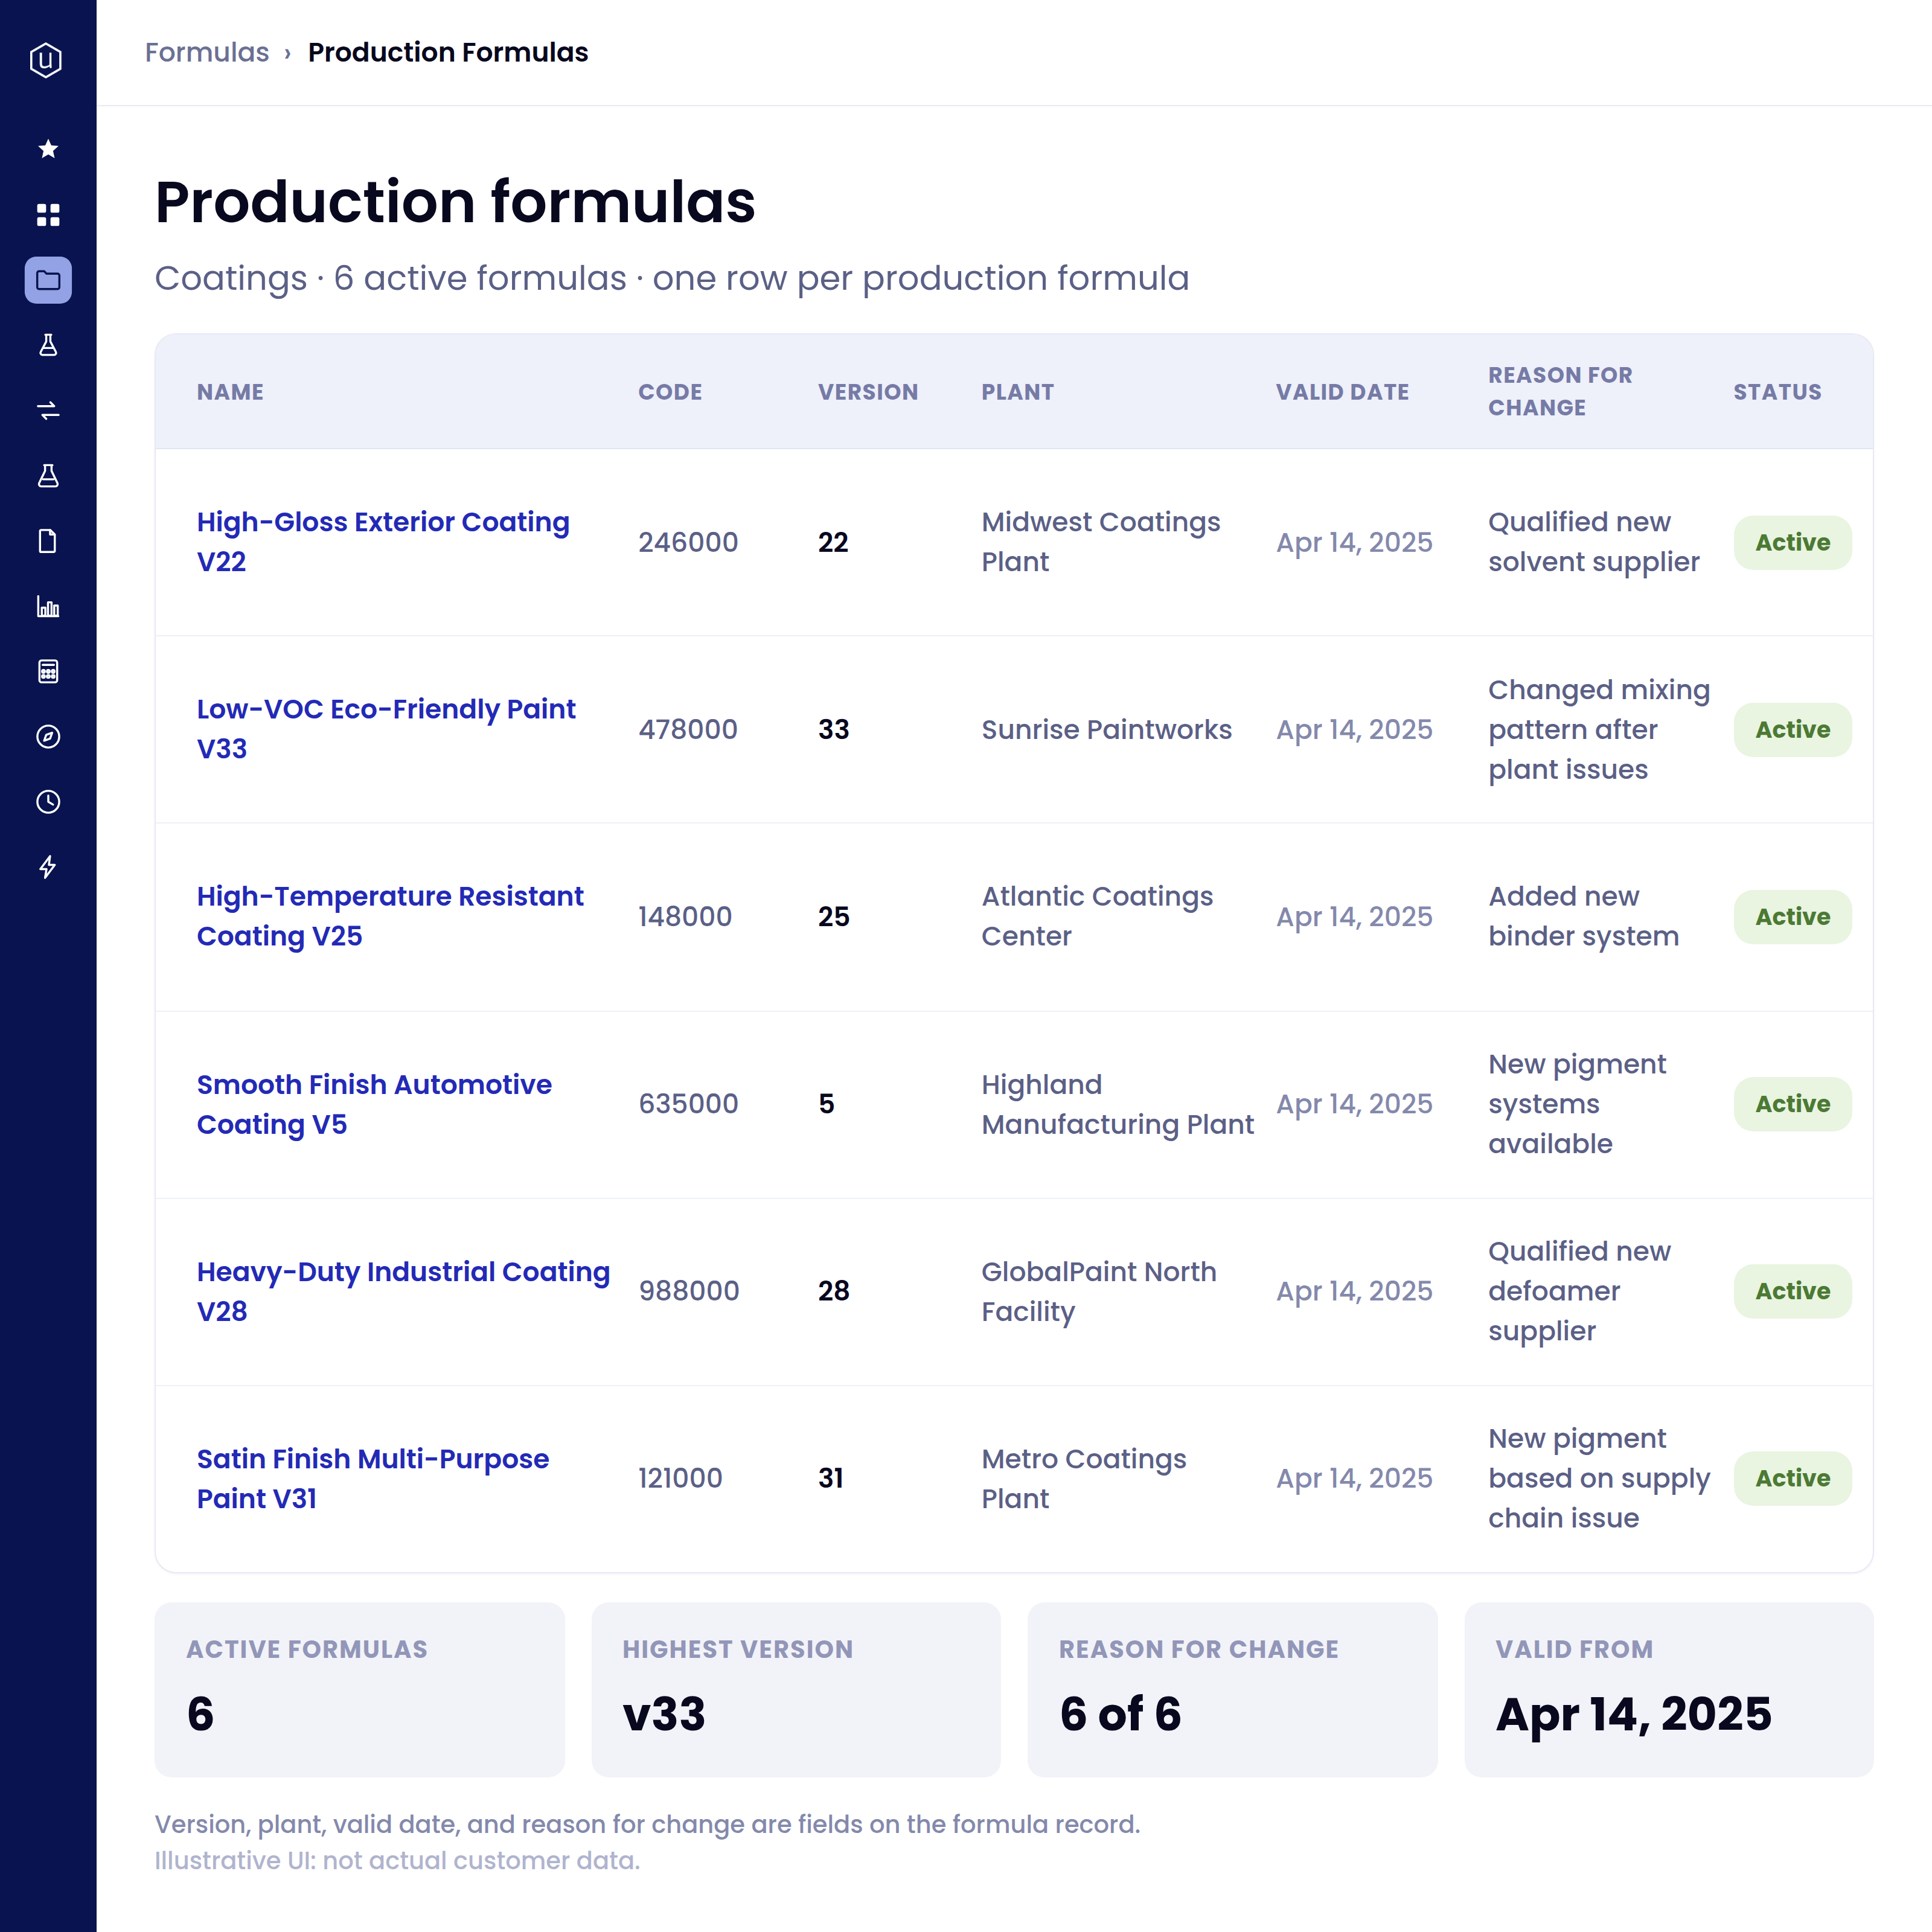The width and height of the screenshot is (1932, 1932).
Task: Open the document page icon
Action: pyautogui.click(x=48, y=541)
